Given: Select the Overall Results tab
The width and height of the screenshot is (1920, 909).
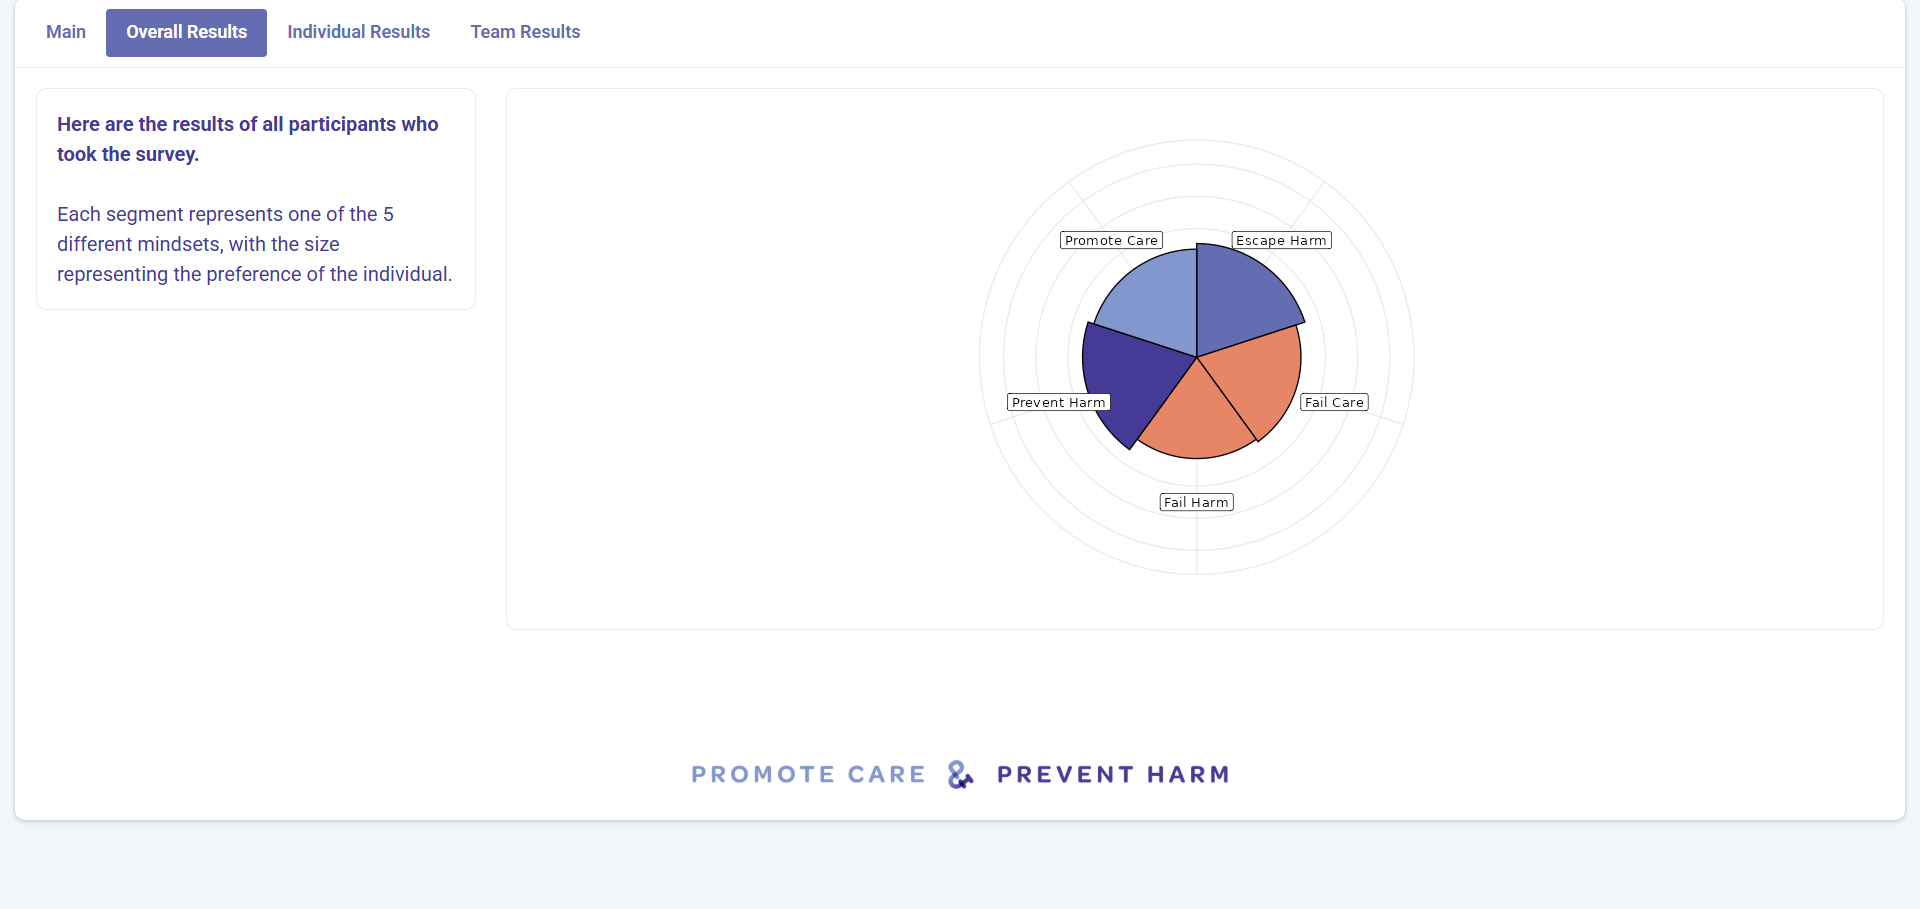Looking at the screenshot, I should point(186,32).
